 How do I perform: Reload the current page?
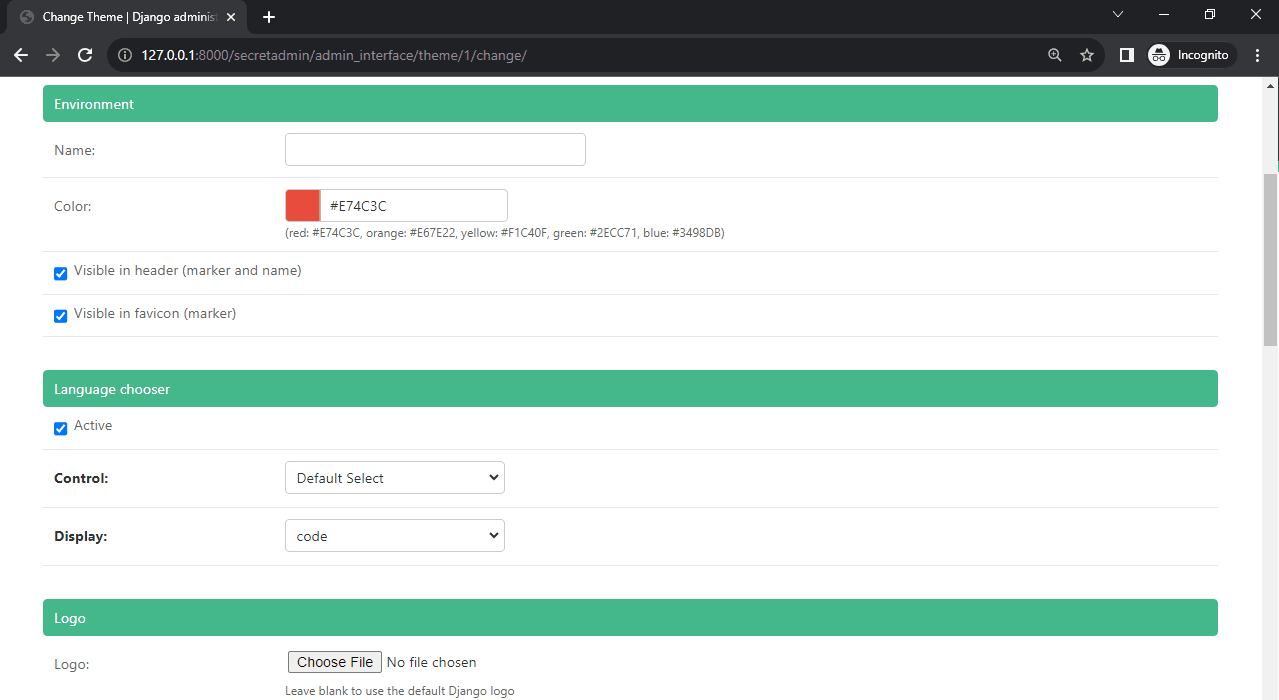coord(85,55)
